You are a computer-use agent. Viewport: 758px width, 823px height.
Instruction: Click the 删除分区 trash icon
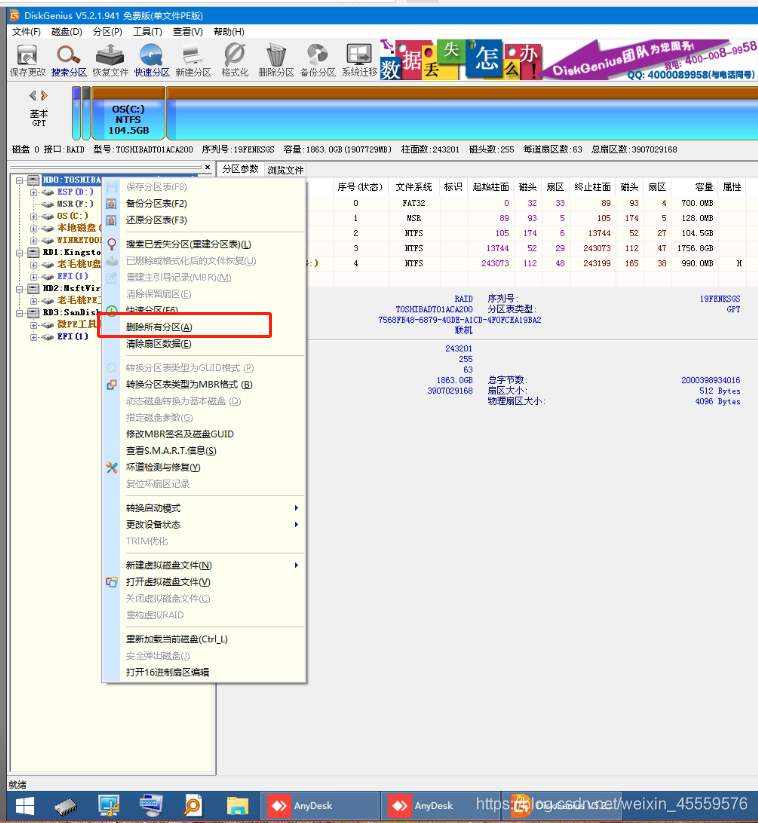click(x=276, y=60)
